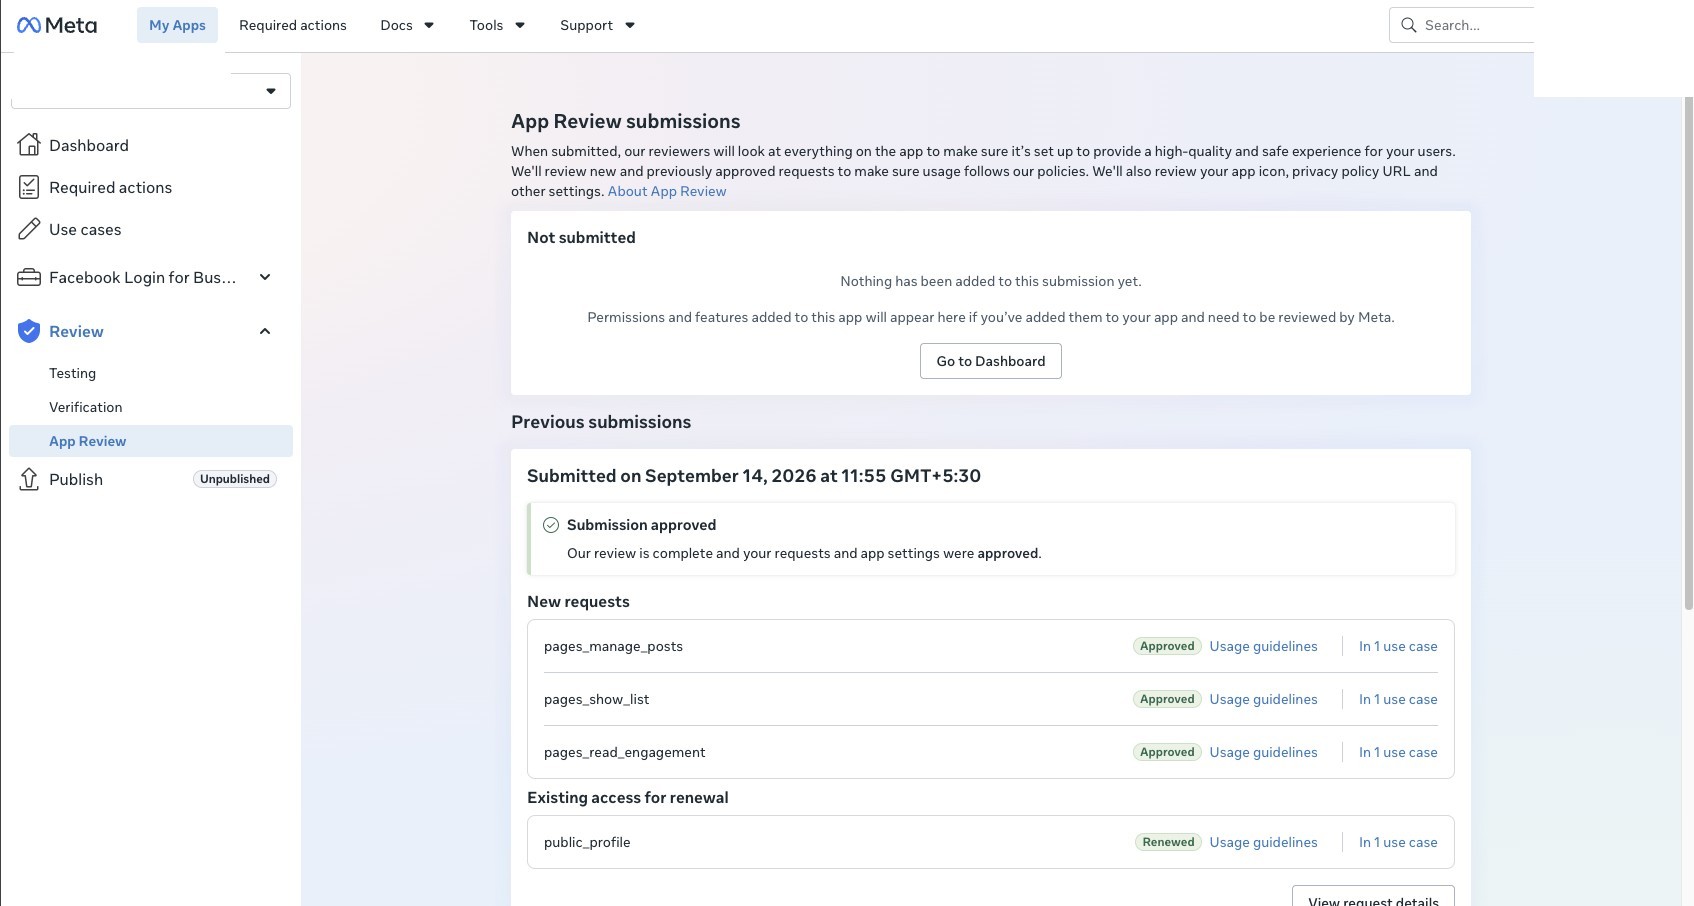
Task: Click the Go to Dashboard button
Action: 991,361
